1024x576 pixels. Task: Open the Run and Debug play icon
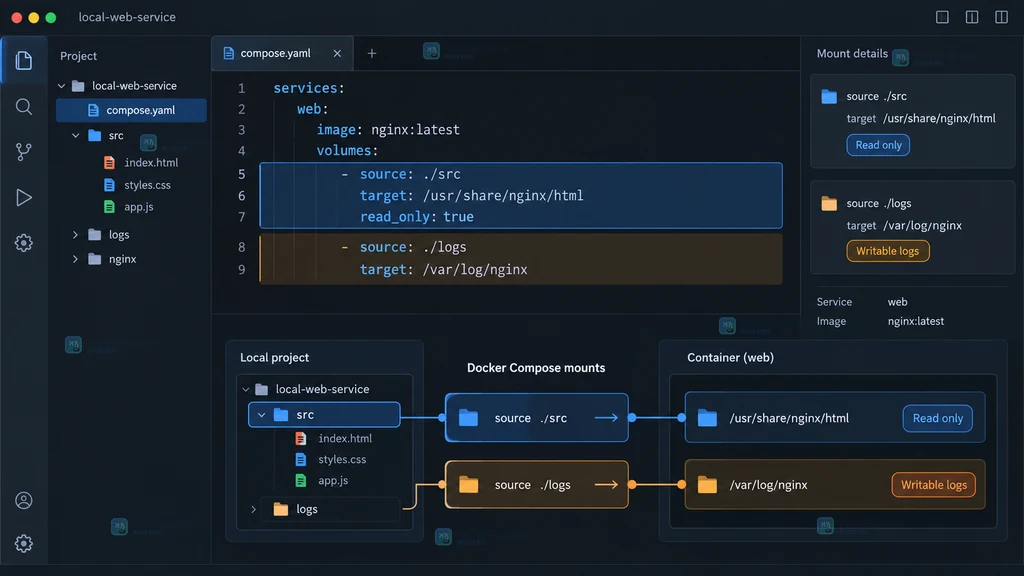click(x=24, y=197)
